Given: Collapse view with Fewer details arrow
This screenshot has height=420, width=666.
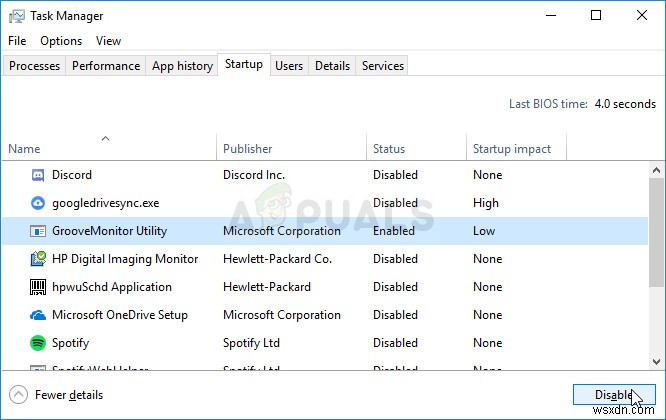Looking at the screenshot, I should (x=18, y=394).
